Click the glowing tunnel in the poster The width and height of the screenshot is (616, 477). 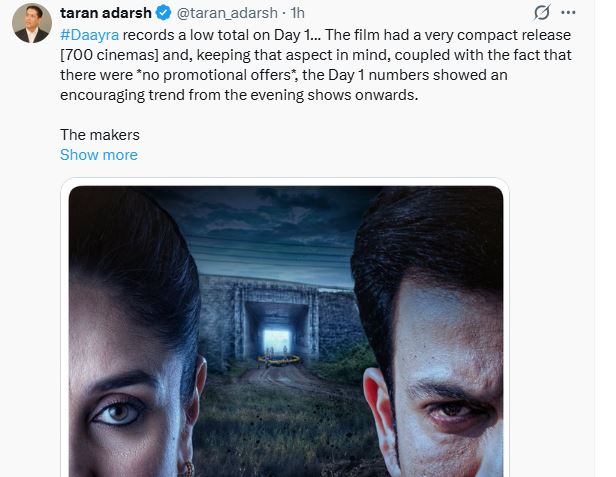(x=277, y=339)
